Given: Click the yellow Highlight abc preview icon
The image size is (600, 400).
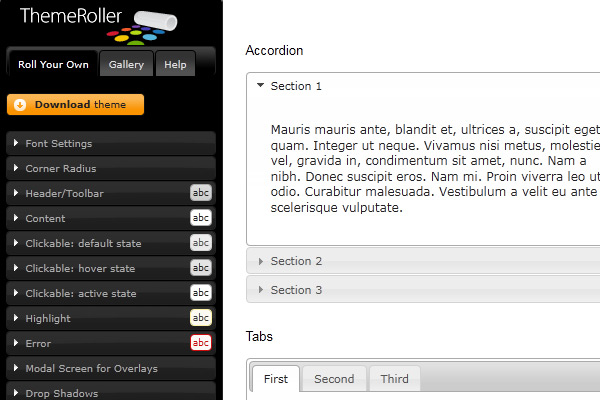Looking at the screenshot, I should pyautogui.click(x=201, y=318).
